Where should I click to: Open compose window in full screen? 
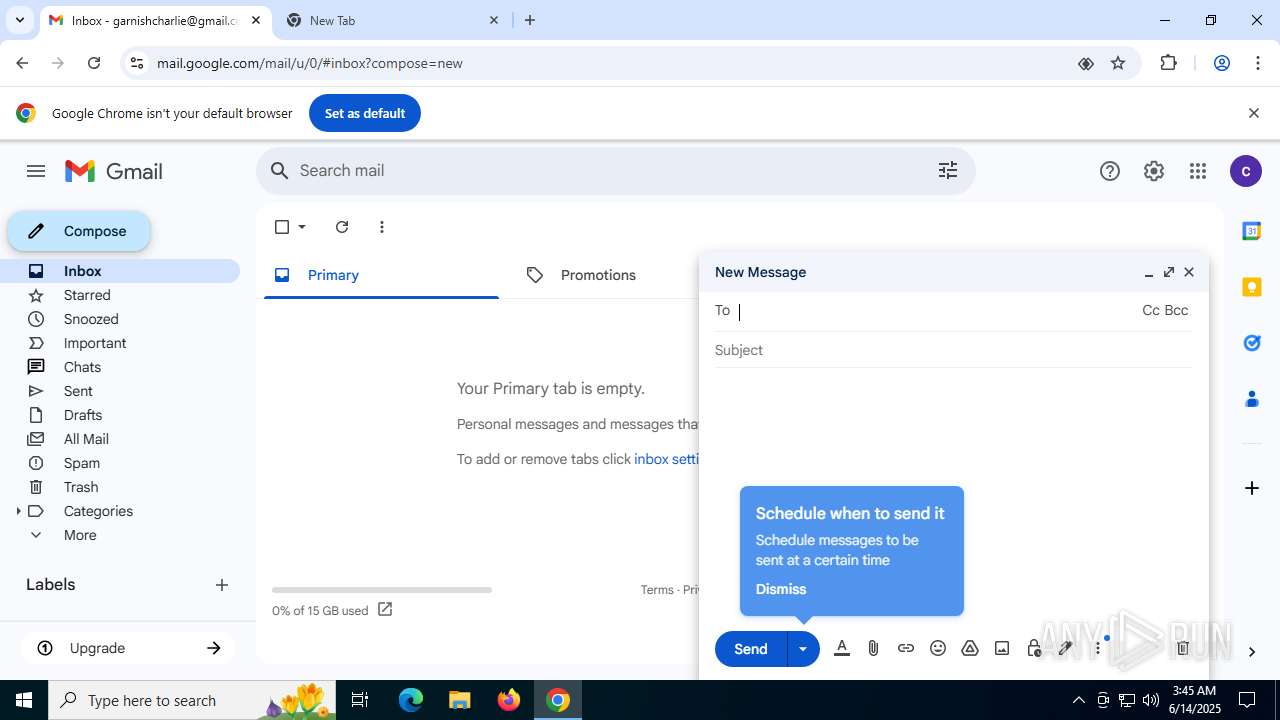point(1169,272)
